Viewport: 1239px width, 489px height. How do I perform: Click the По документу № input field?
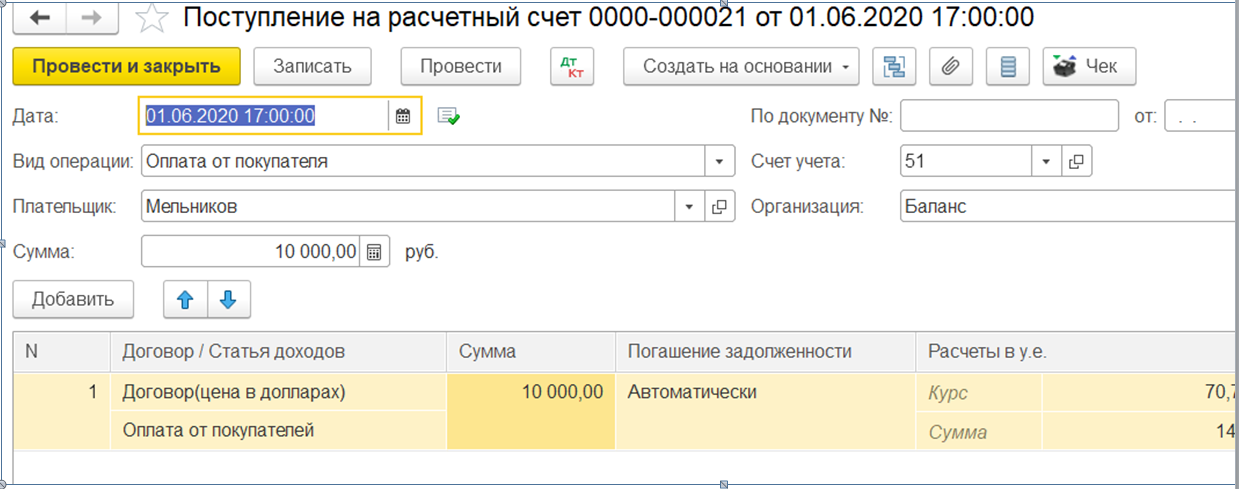click(1008, 116)
